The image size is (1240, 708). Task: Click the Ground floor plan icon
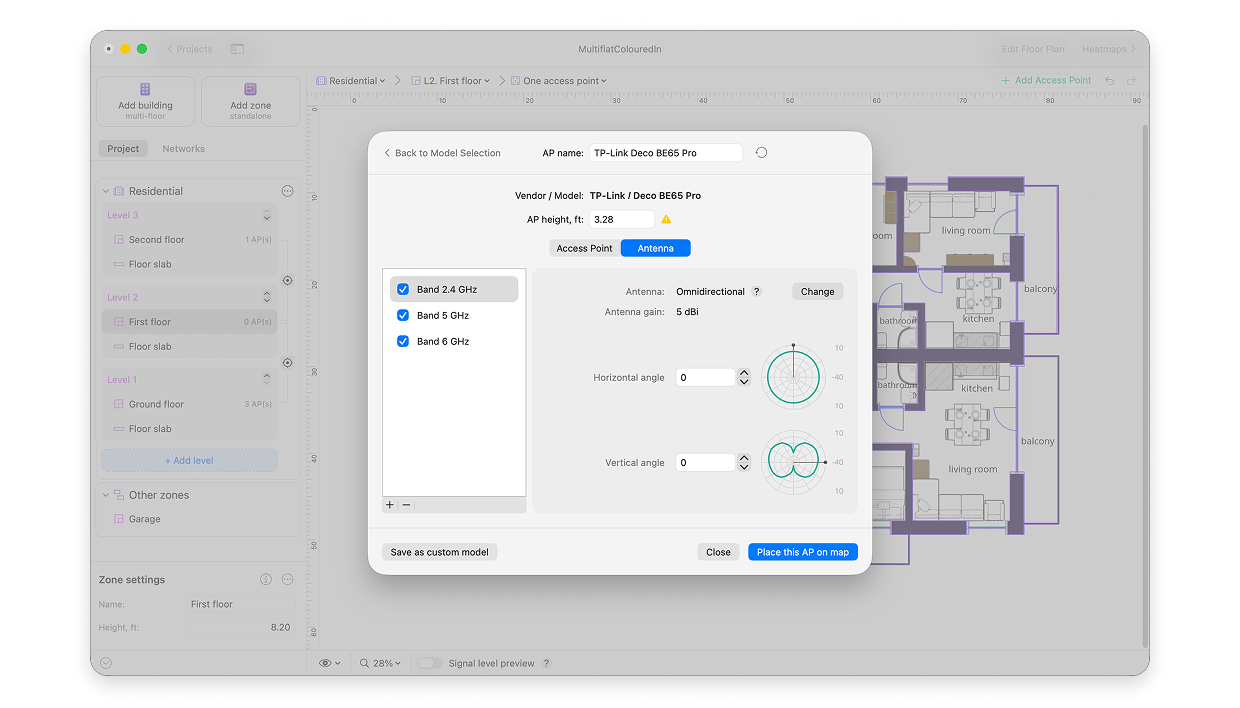119,405
